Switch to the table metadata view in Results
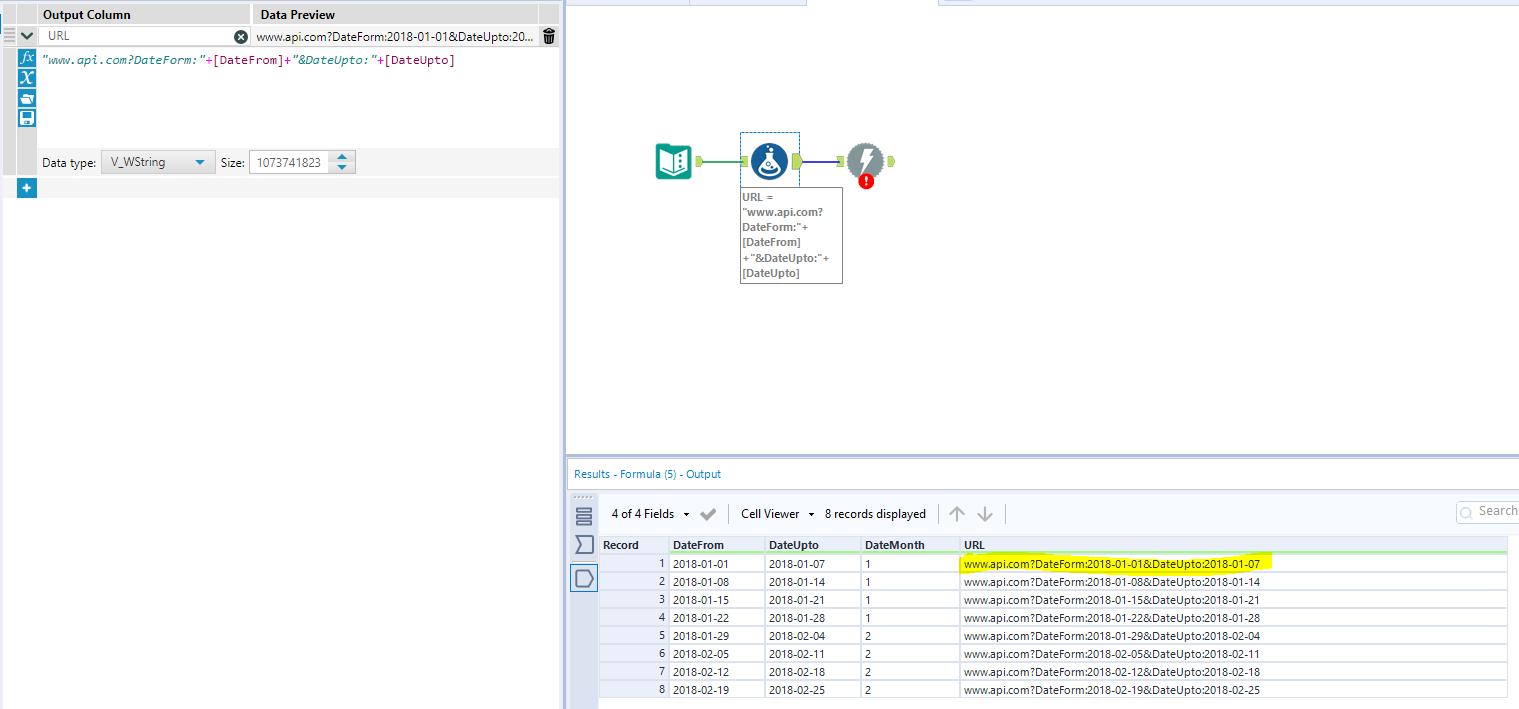Viewport: 1519px width, 709px height. (x=584, y=515)
